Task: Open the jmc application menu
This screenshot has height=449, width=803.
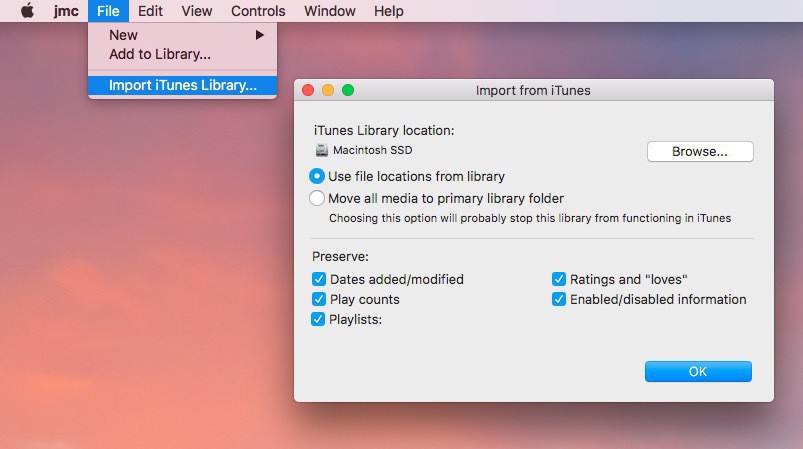Action: 66,11
